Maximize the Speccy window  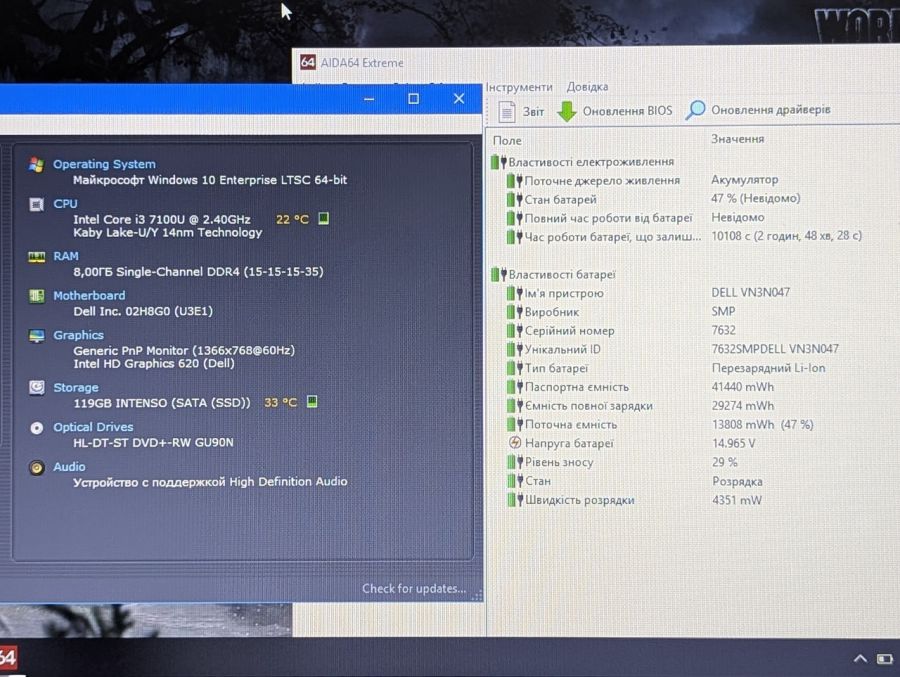click(413, 99)
